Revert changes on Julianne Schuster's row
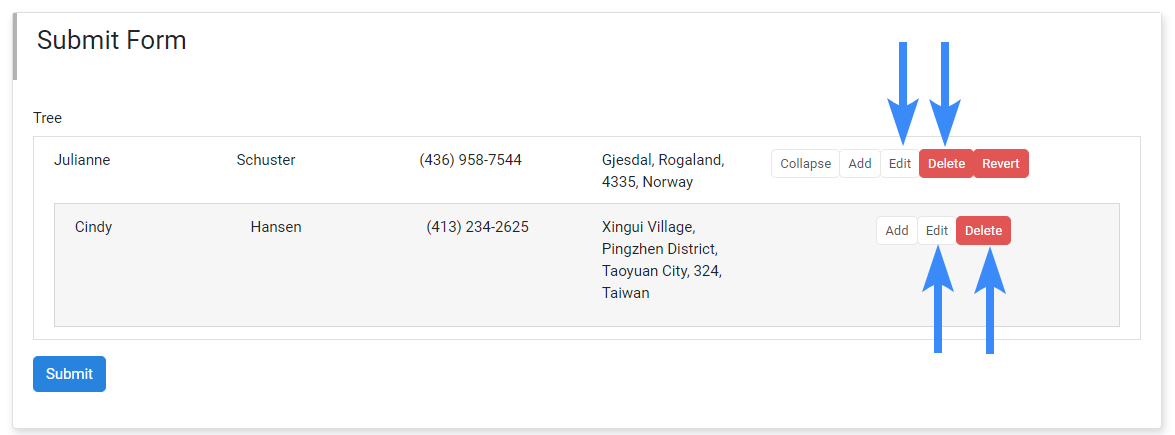This screenshot has width=1175, height=435. [1000, 164]
